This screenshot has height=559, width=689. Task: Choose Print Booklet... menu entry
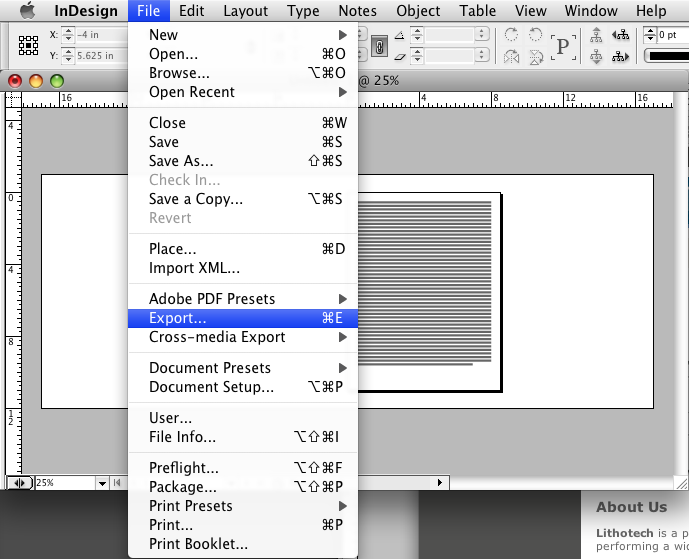click(243, 544)
